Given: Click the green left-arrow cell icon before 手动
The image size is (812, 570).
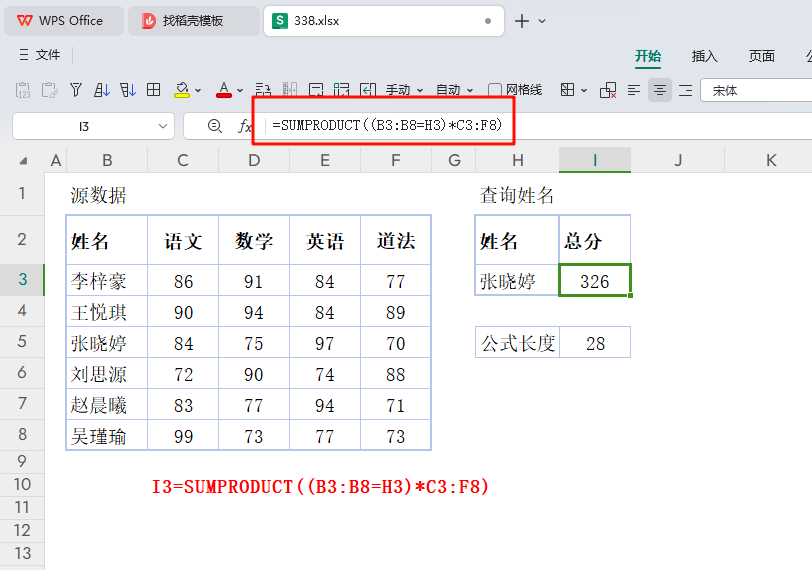Looking at the screenshot, I should coord(368,90).
